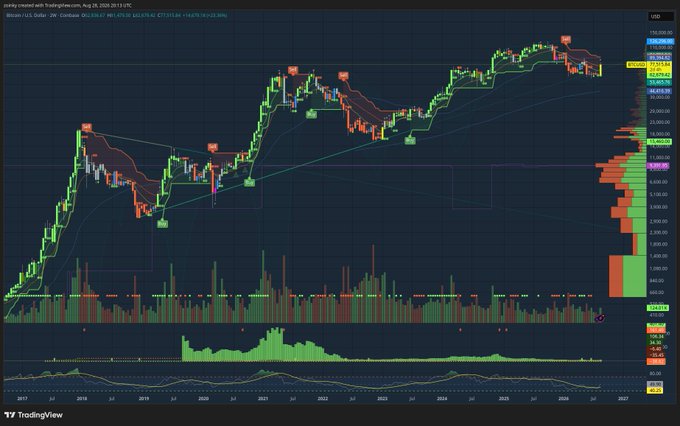Viewport: 680px width, 426px height.
Task: Click the Sell signal marker in early 2020
Action: pyautogui.click(x=212, y=147)
